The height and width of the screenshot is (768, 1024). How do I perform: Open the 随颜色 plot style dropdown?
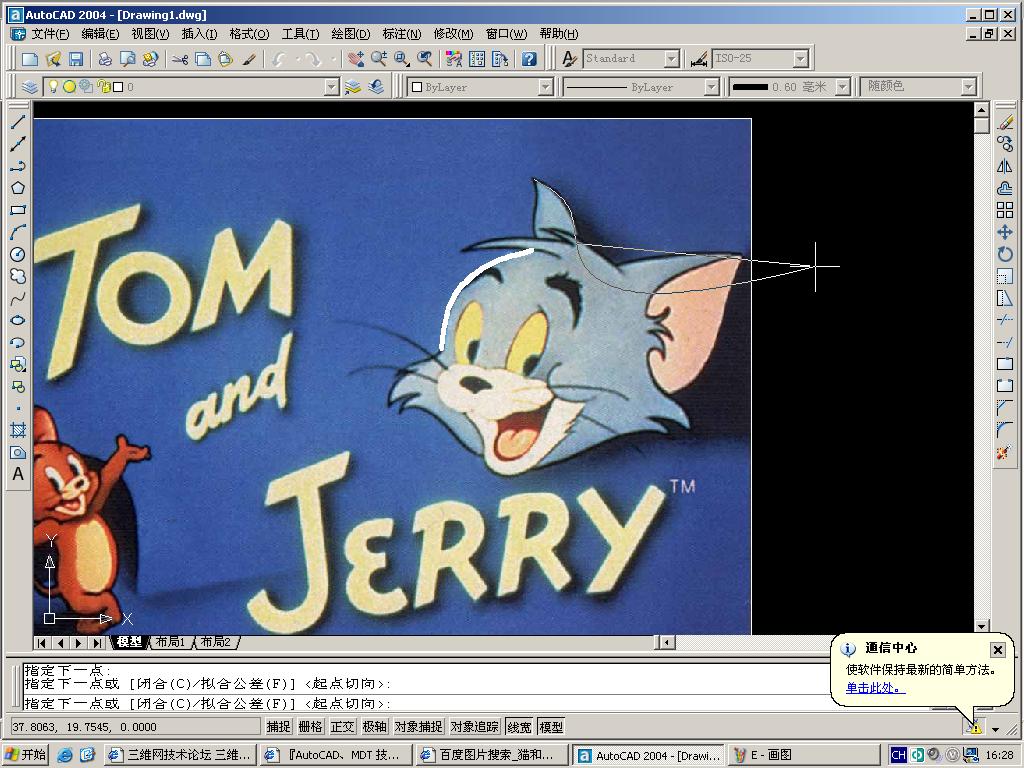coord(968,87)
